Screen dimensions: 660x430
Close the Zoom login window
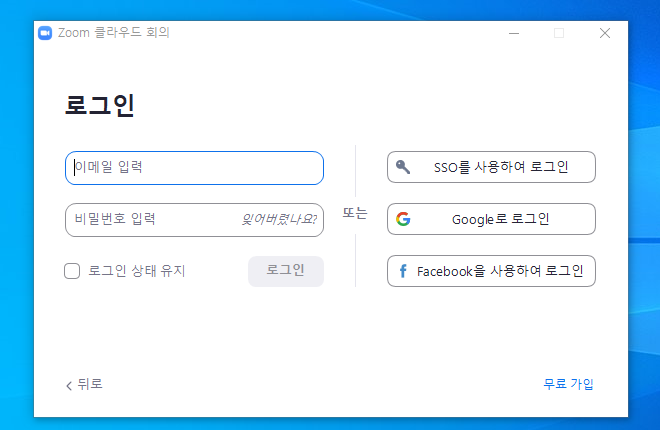(x=605, y=33)
